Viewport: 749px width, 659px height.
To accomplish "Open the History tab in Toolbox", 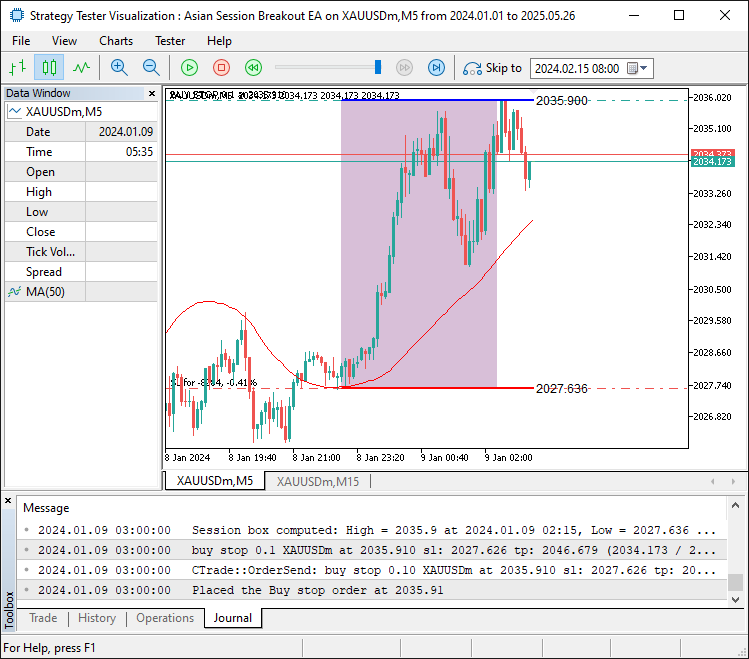I will (97, 618).
